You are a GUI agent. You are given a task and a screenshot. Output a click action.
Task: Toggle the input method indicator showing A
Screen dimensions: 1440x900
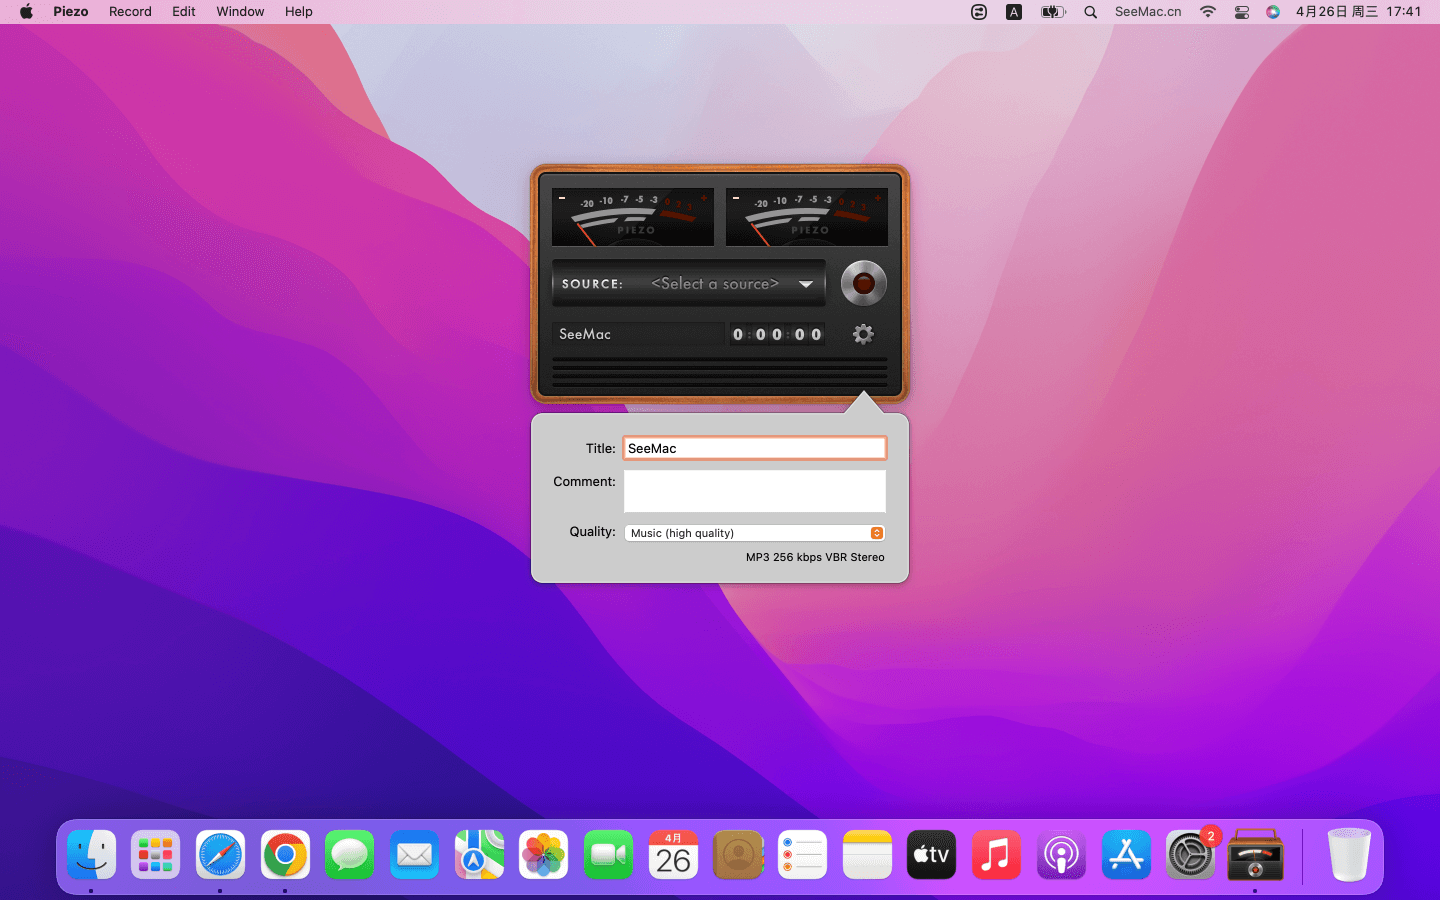pos(1014,11)
